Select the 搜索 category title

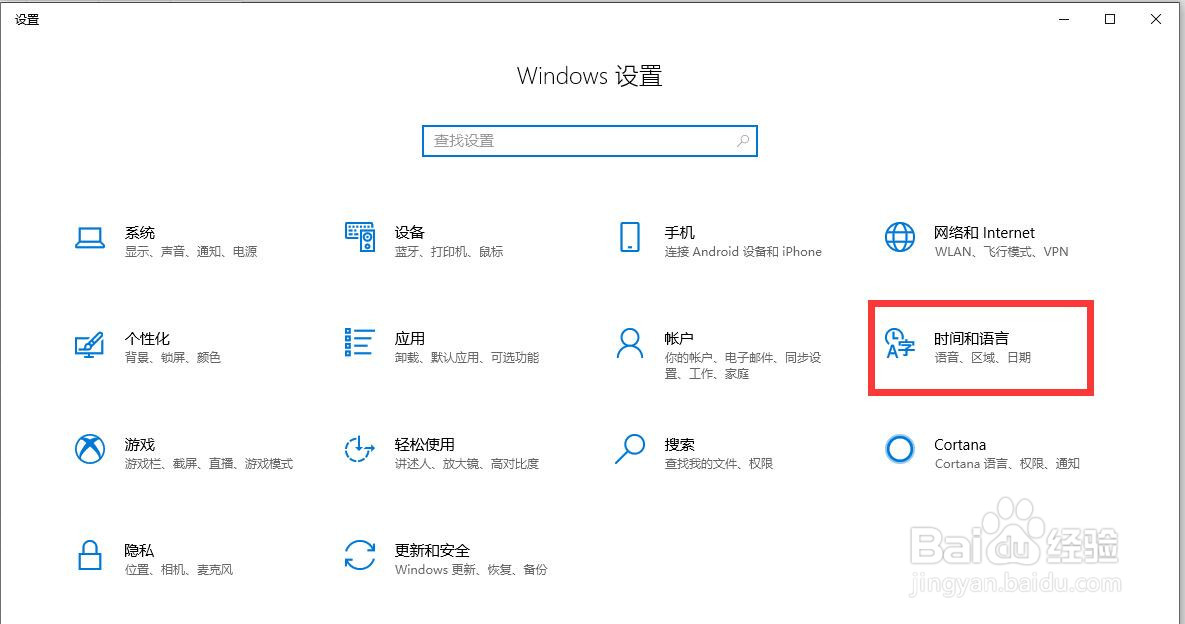click(679, 444)
